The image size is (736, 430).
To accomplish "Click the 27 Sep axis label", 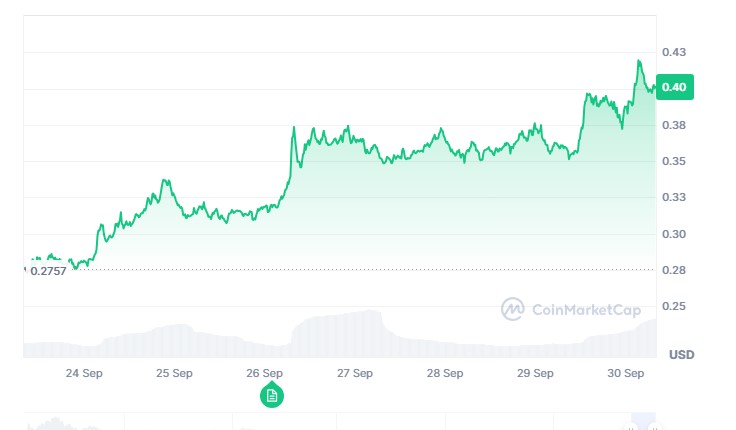I will tap(354, 373).
